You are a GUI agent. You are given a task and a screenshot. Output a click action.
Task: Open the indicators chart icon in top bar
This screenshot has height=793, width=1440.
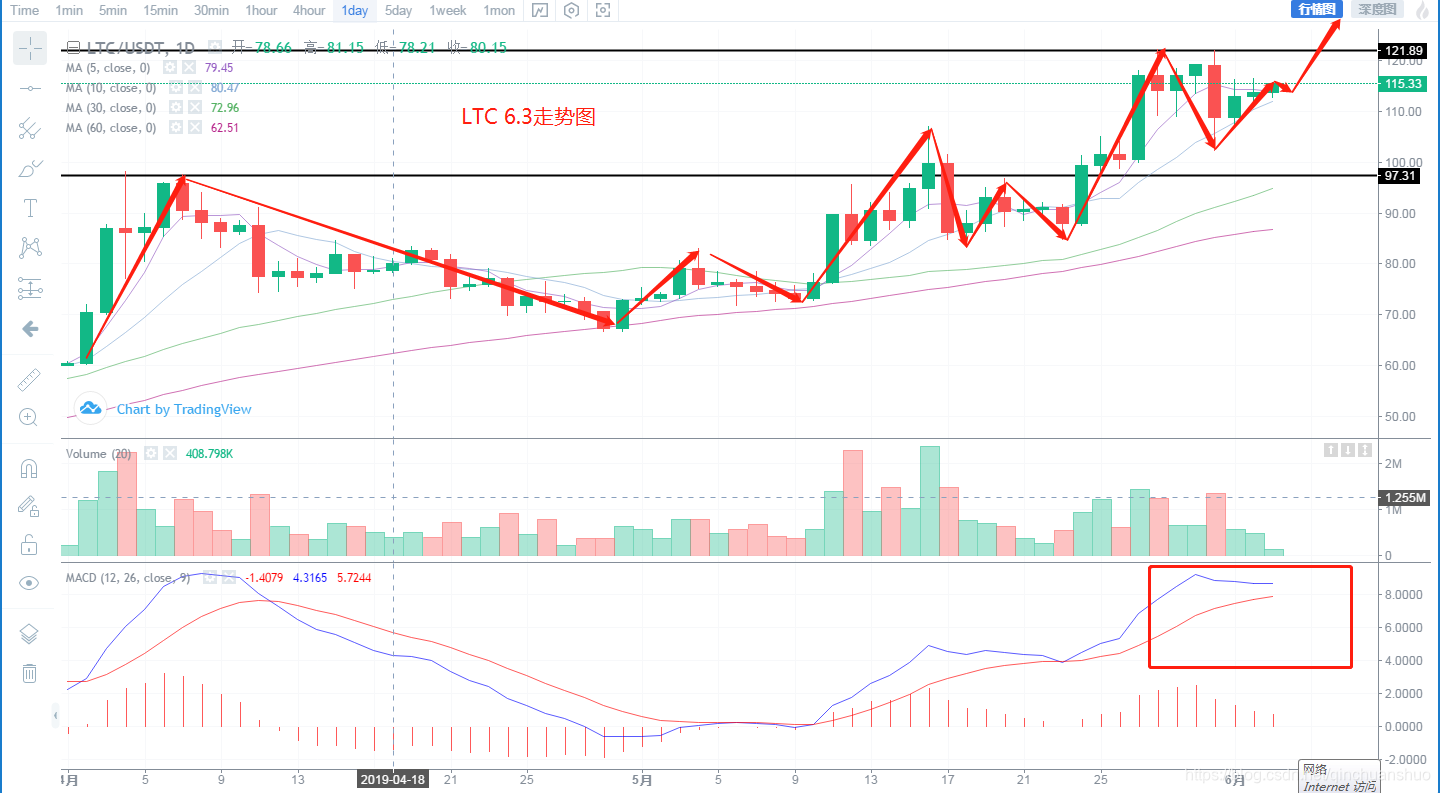click(x=540, y=11)
